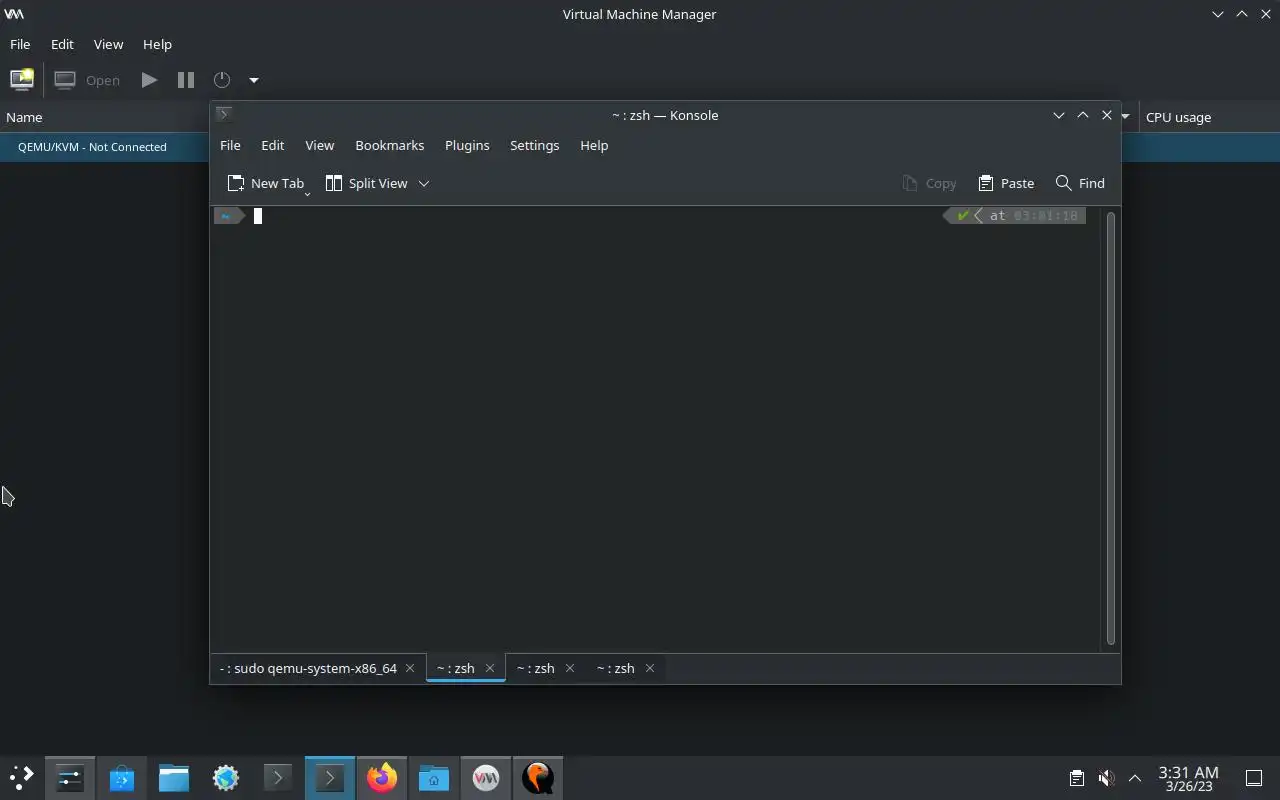Click the Konsole terminal scrollbar
The height and width of the screenshot is (800, 1280).
[x=1110, y=428]
